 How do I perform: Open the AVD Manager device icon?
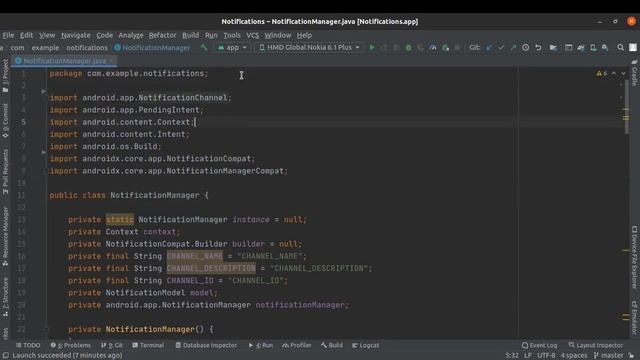593,48
